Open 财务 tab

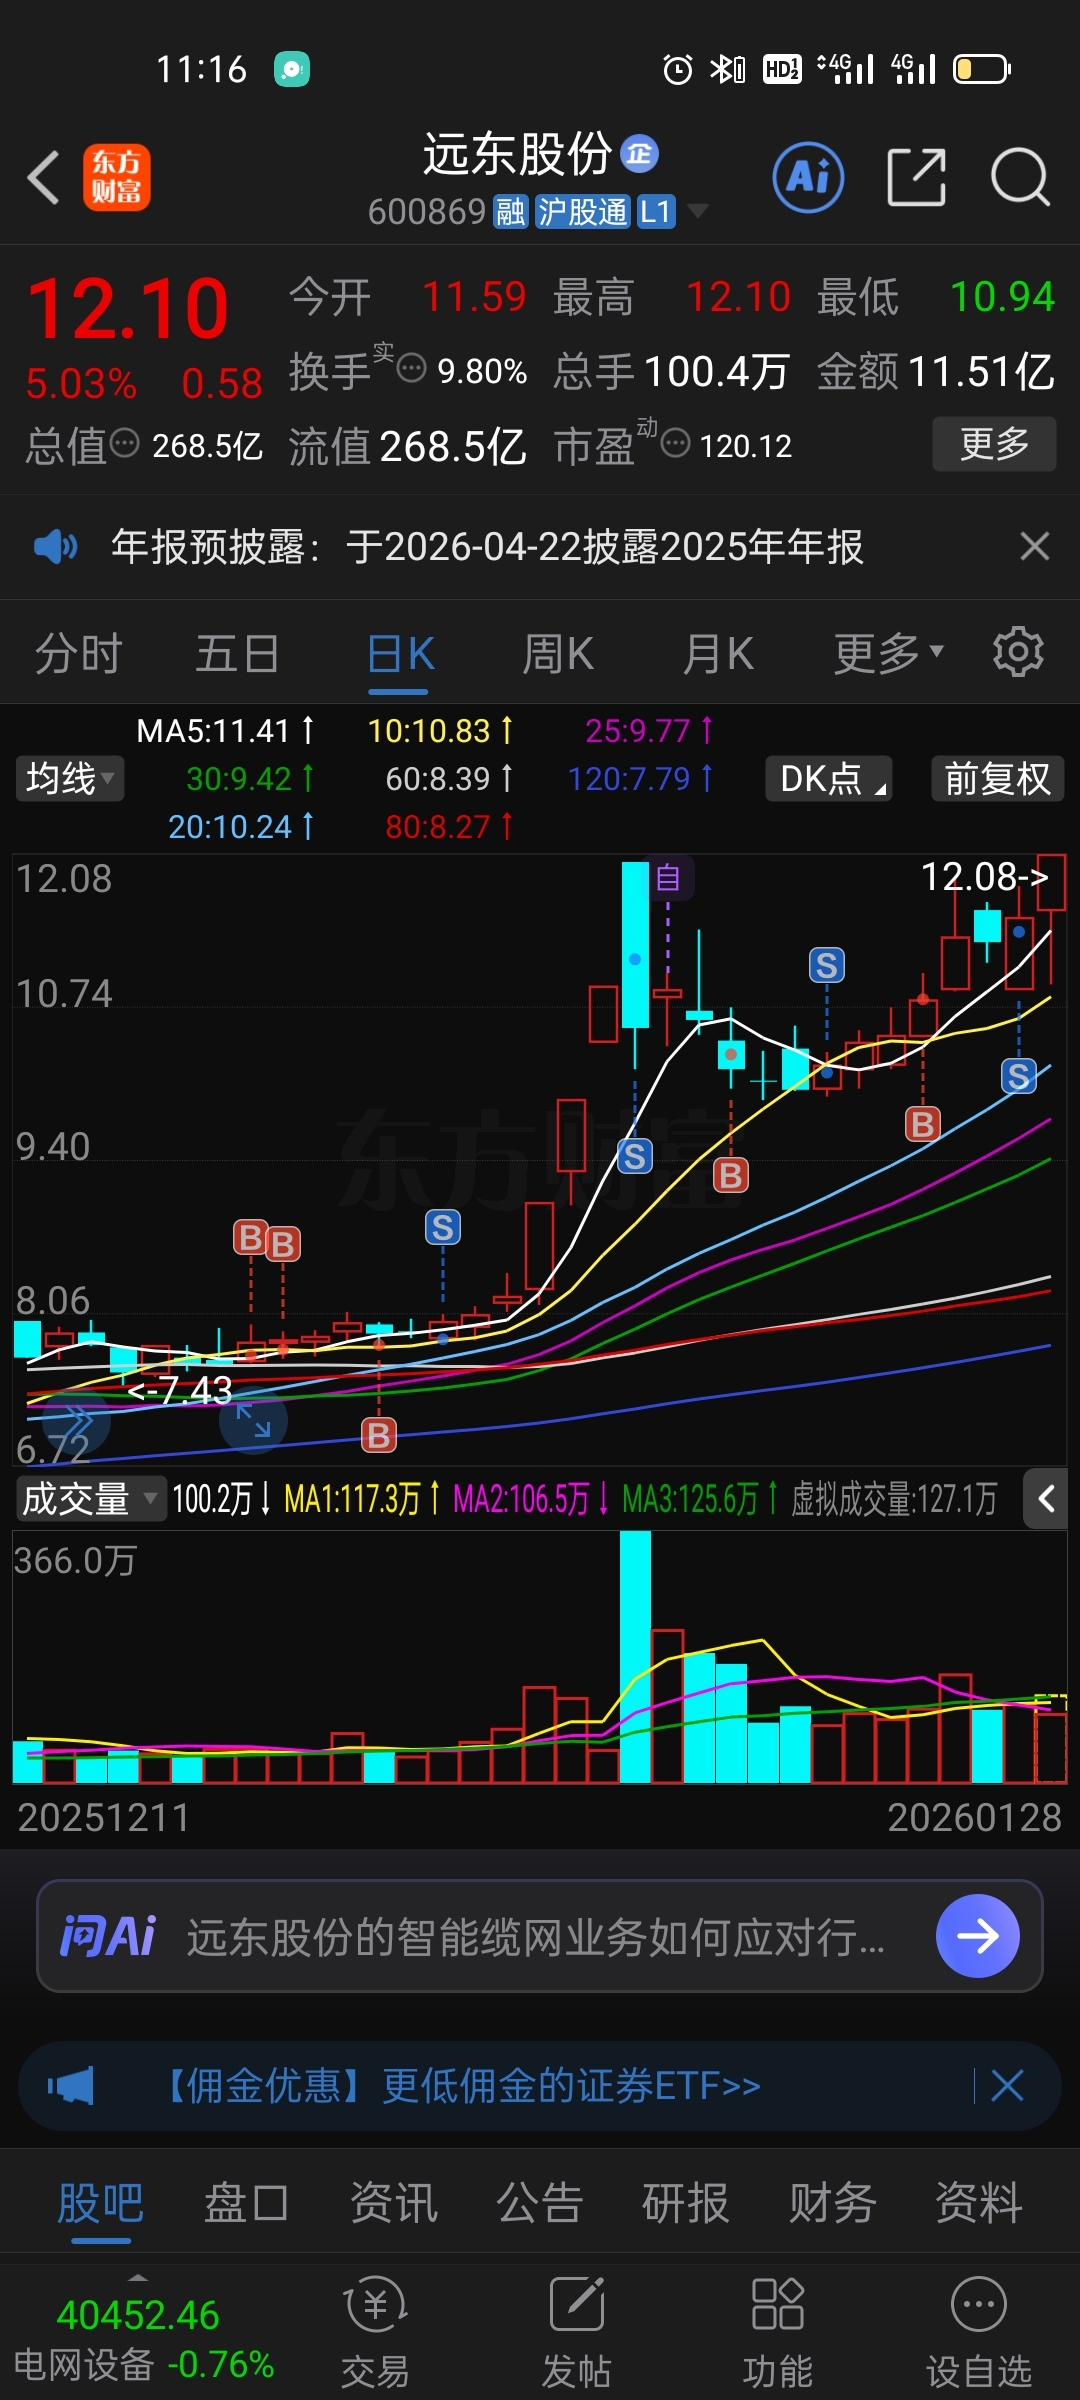(x=832, y=2203)
